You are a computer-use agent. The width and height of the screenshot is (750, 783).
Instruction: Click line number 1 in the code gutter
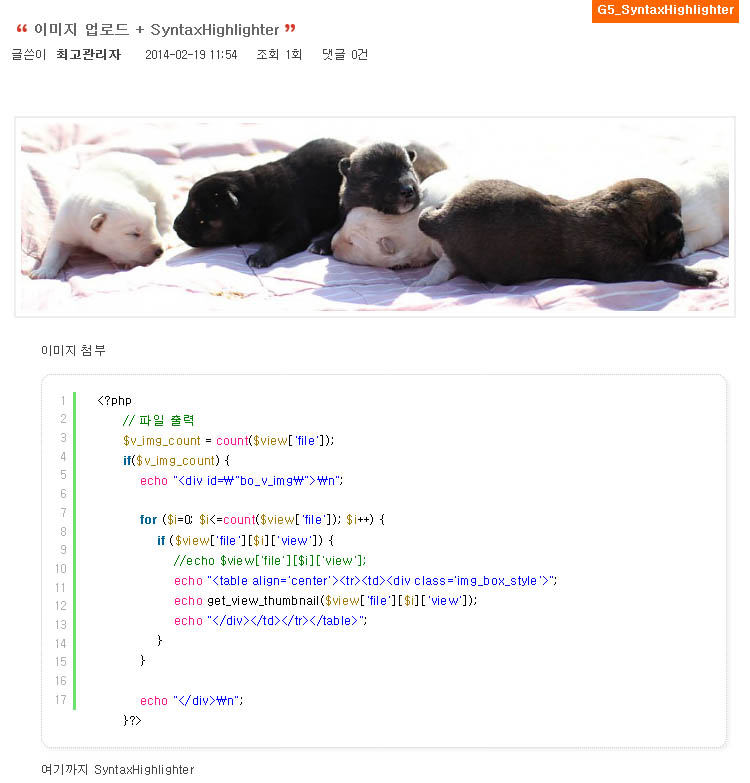(63, 400)
